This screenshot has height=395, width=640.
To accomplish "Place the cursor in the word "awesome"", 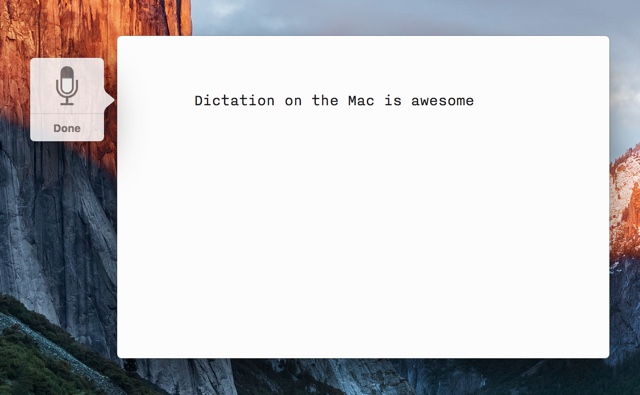I will [x=442, y=100].
